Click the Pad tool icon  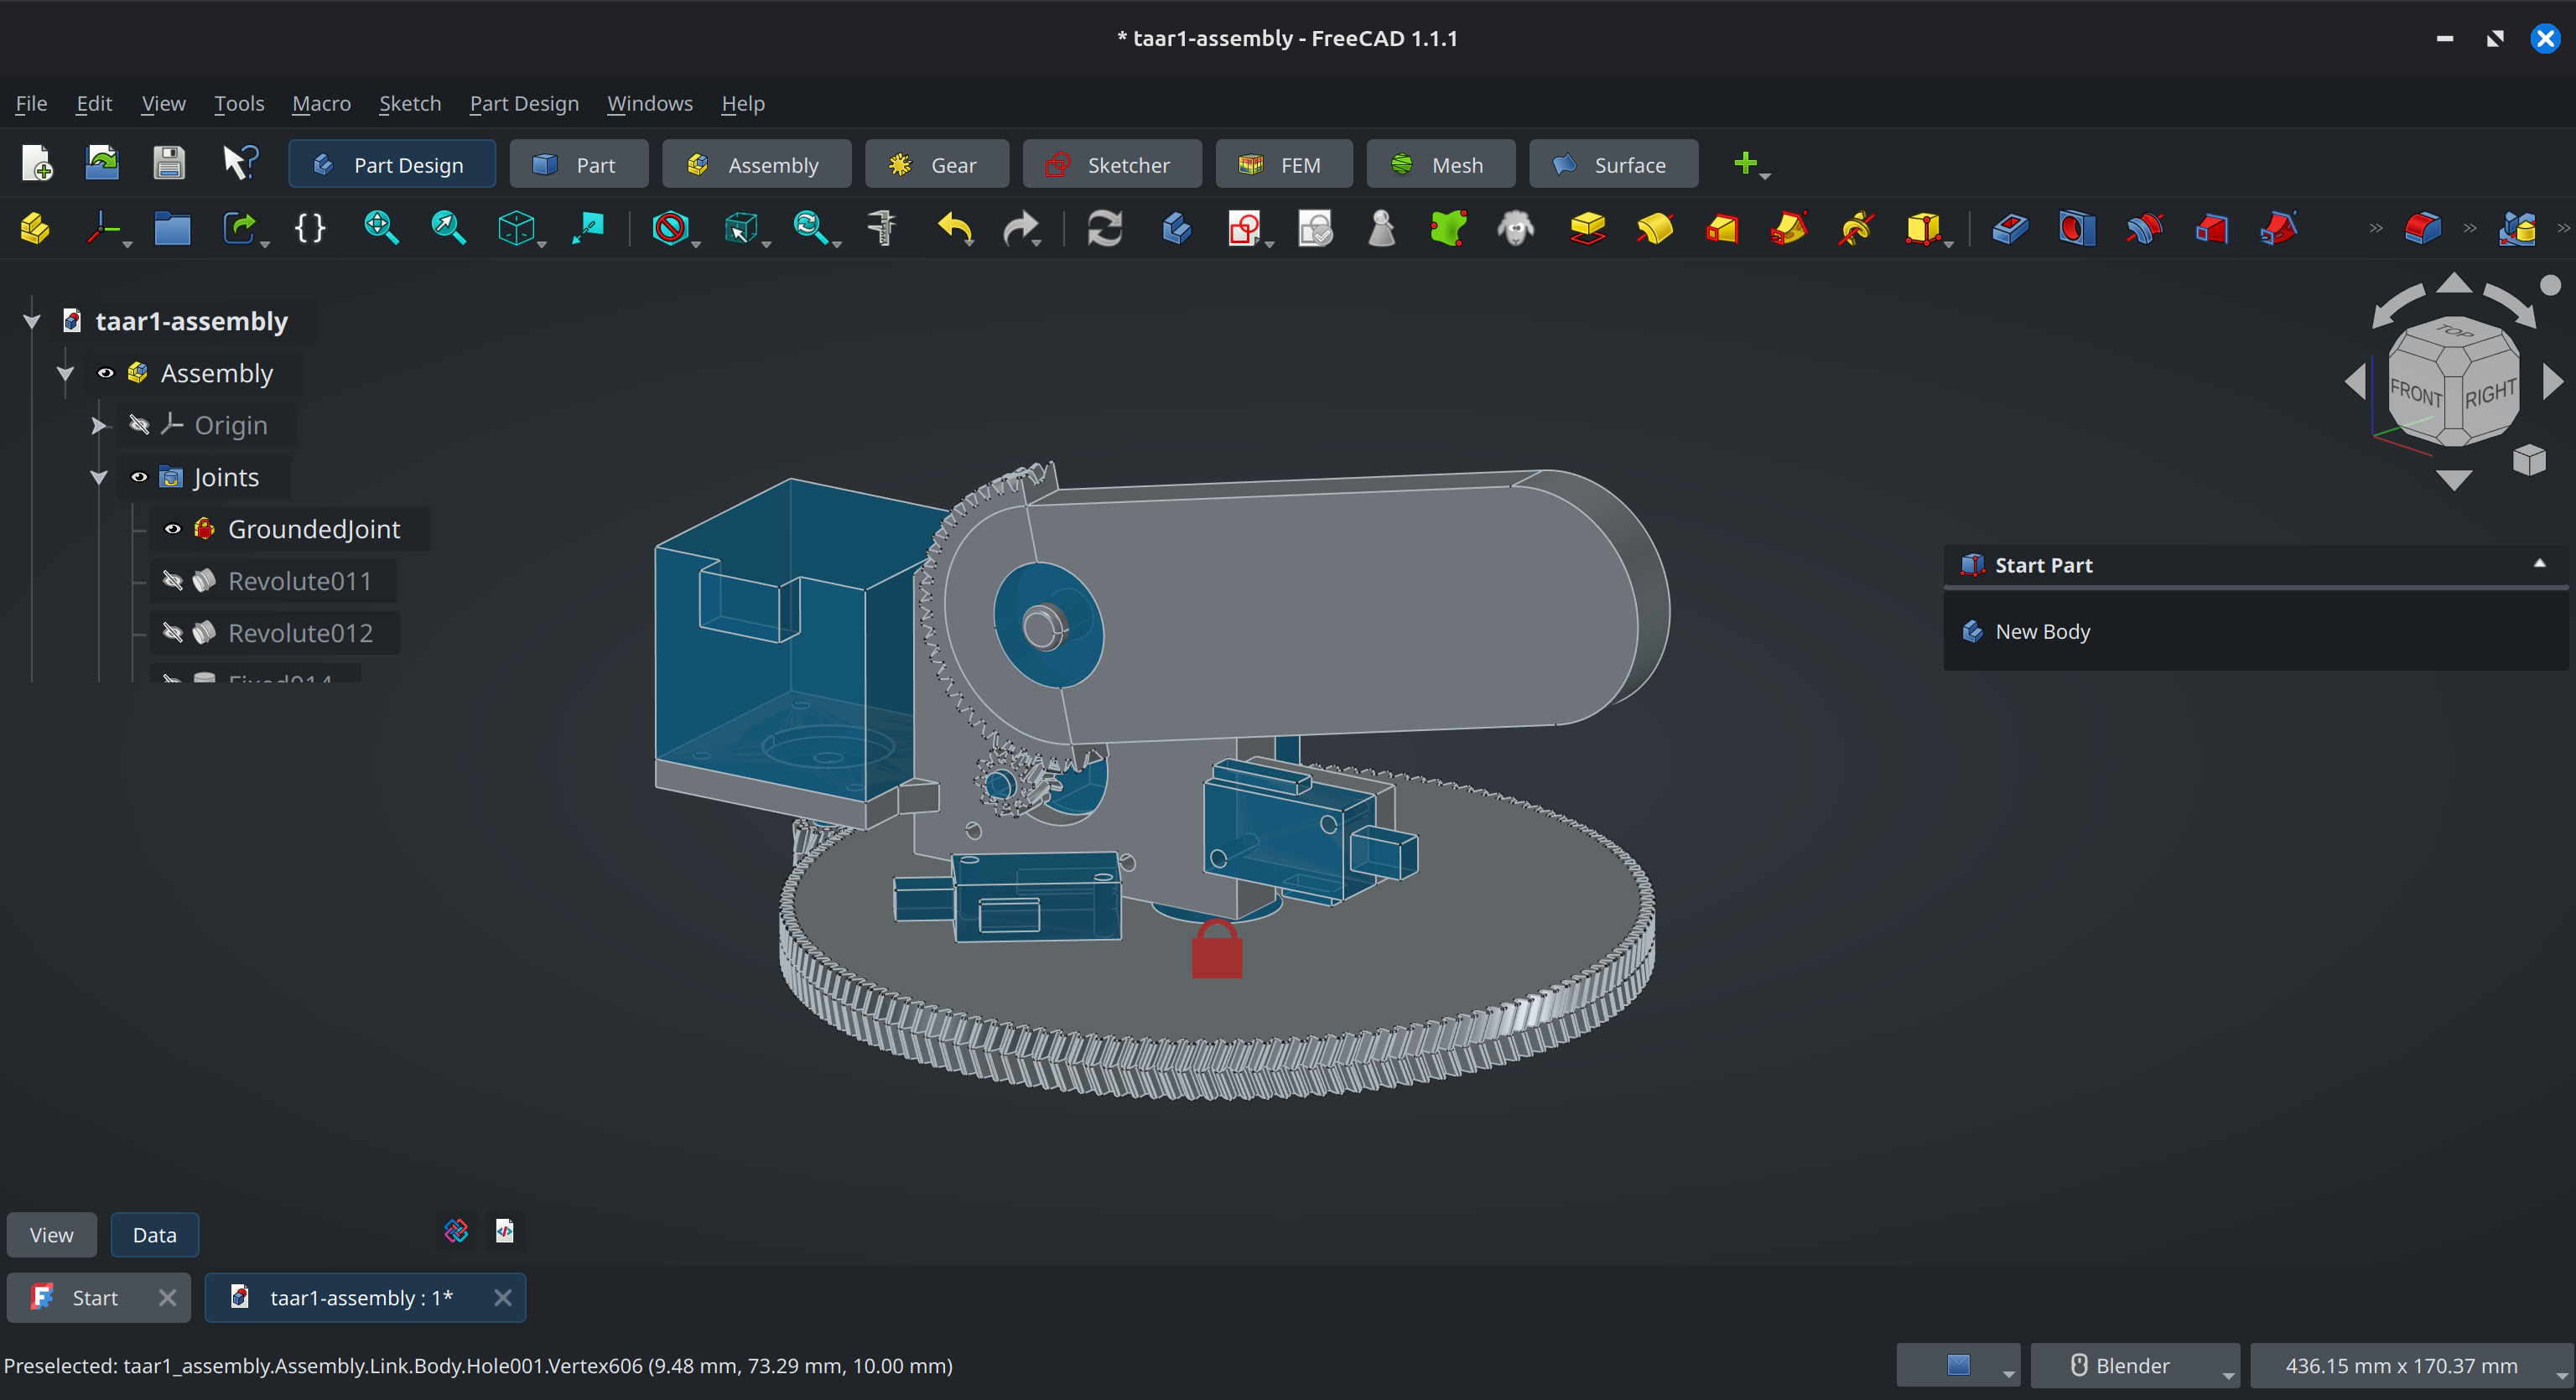[1588, 228]
